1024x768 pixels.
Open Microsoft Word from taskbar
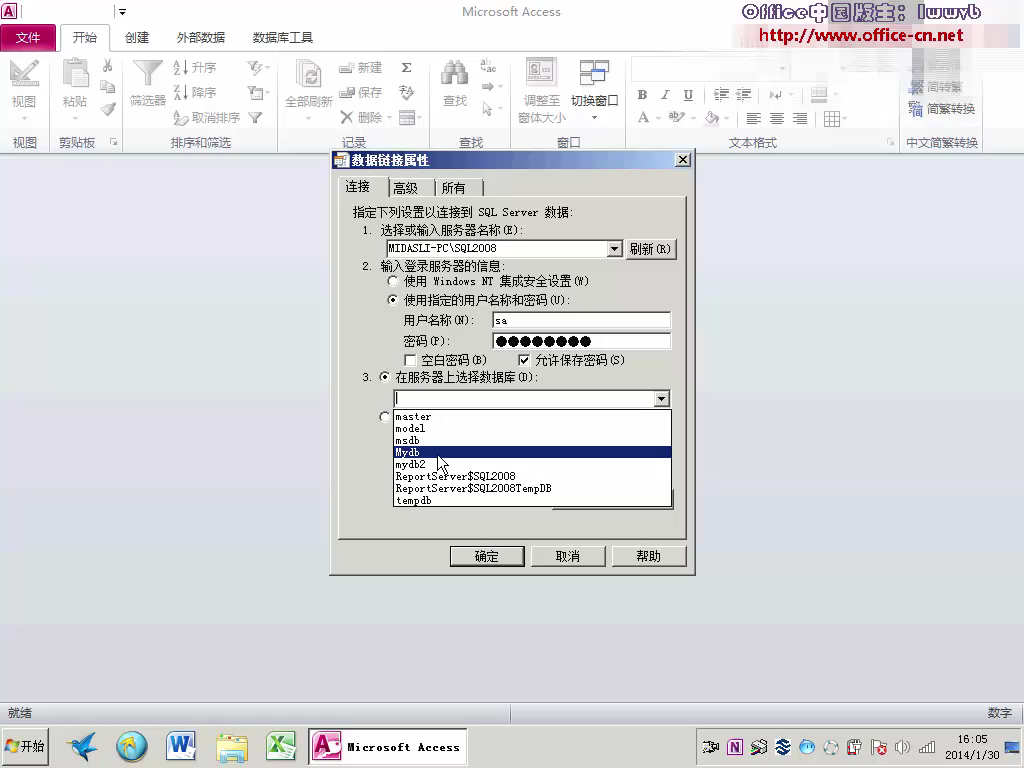181,746
